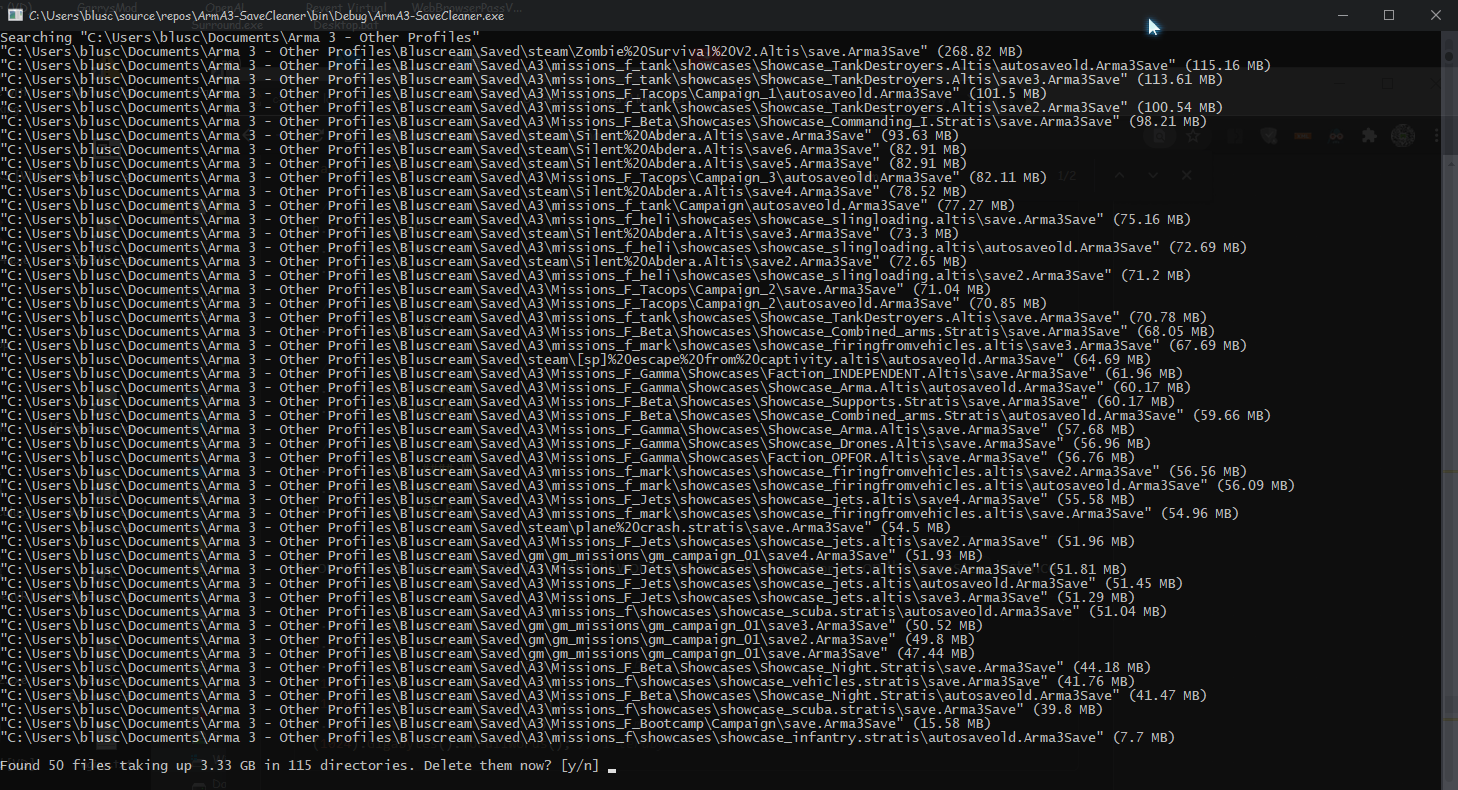1458x790 pixels.
Task: Click the escape%20from%20captivity autosaveold line
Action: coord(575,359)
